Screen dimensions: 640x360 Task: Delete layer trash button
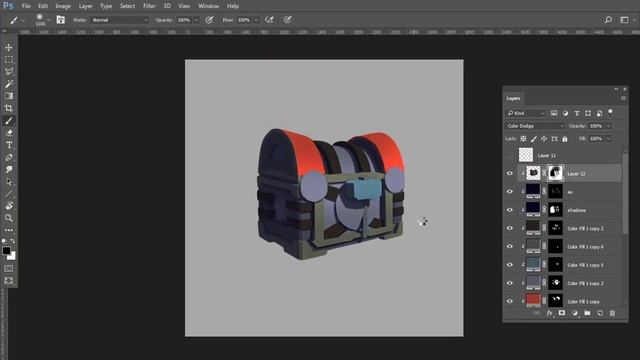point(612,313)
